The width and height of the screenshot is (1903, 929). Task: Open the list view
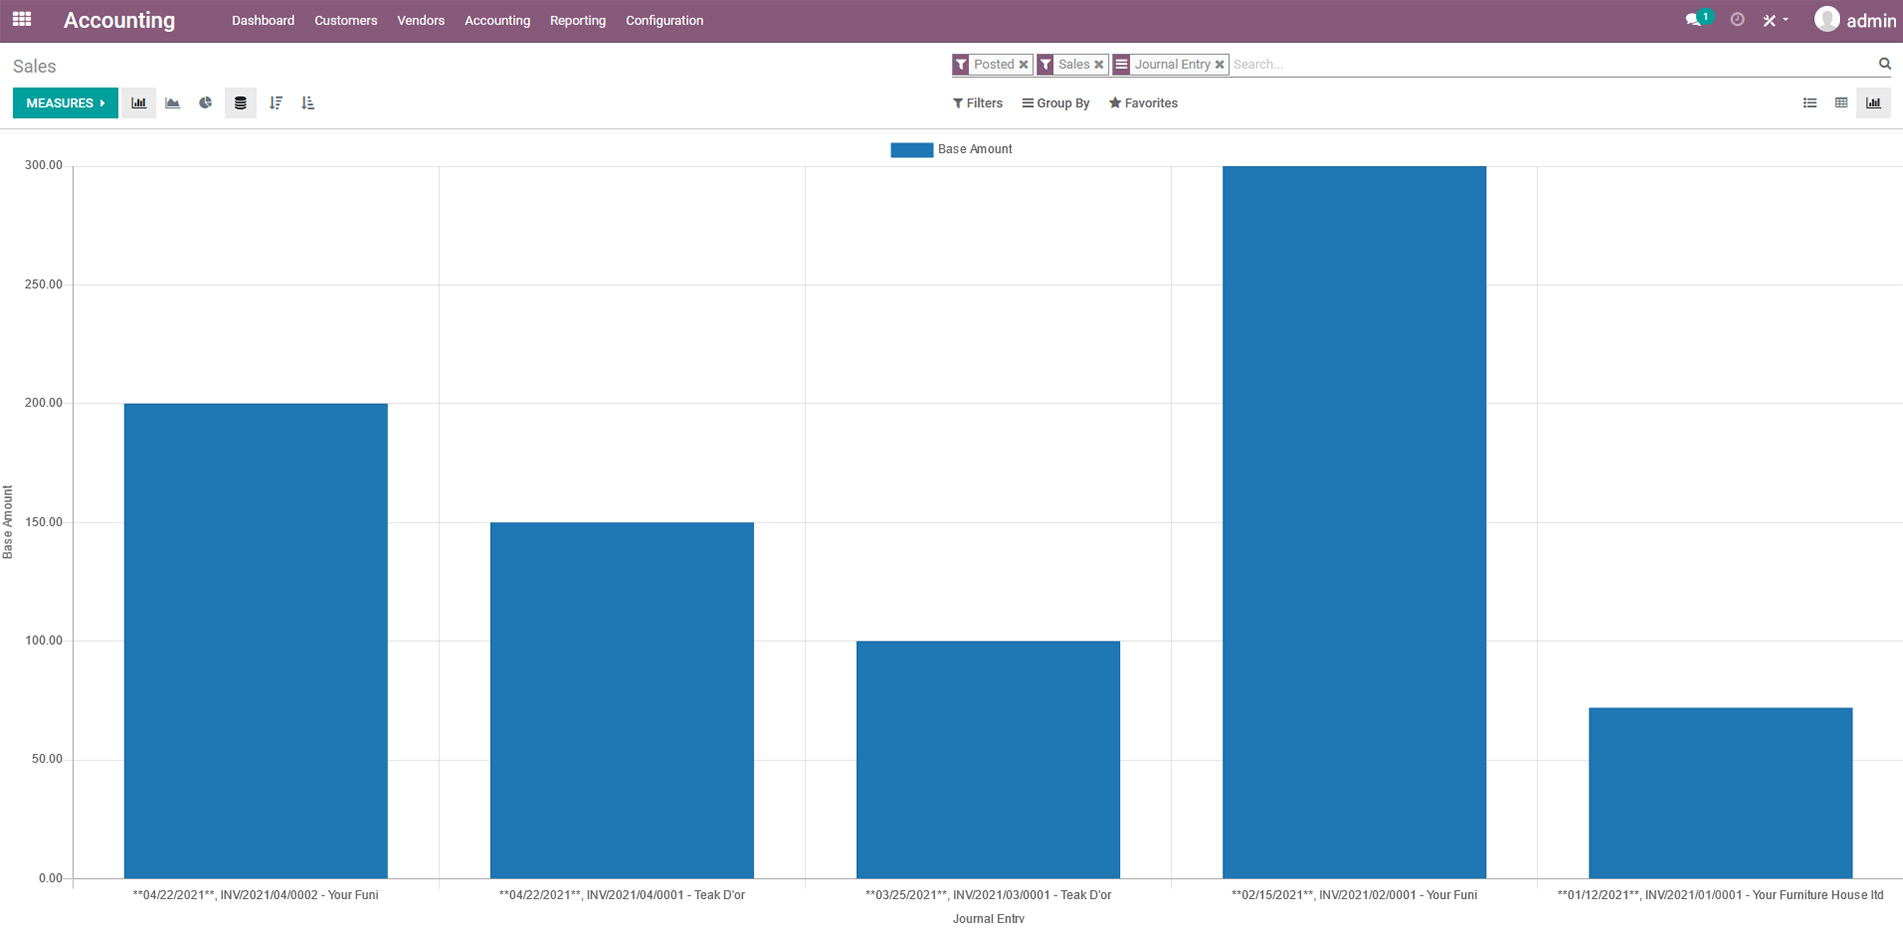[1809, 103]
